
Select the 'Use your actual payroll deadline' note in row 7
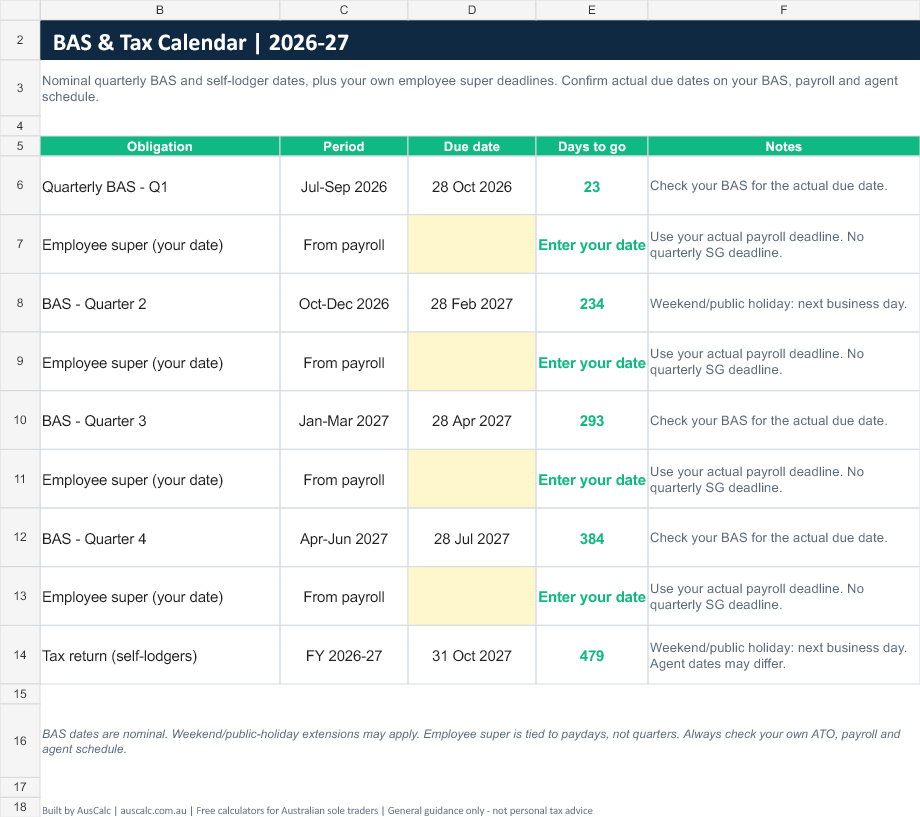784,244
